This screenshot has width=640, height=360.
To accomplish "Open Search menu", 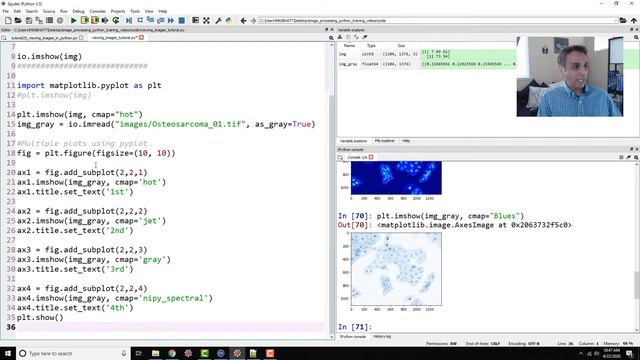I will coord(31,11).
